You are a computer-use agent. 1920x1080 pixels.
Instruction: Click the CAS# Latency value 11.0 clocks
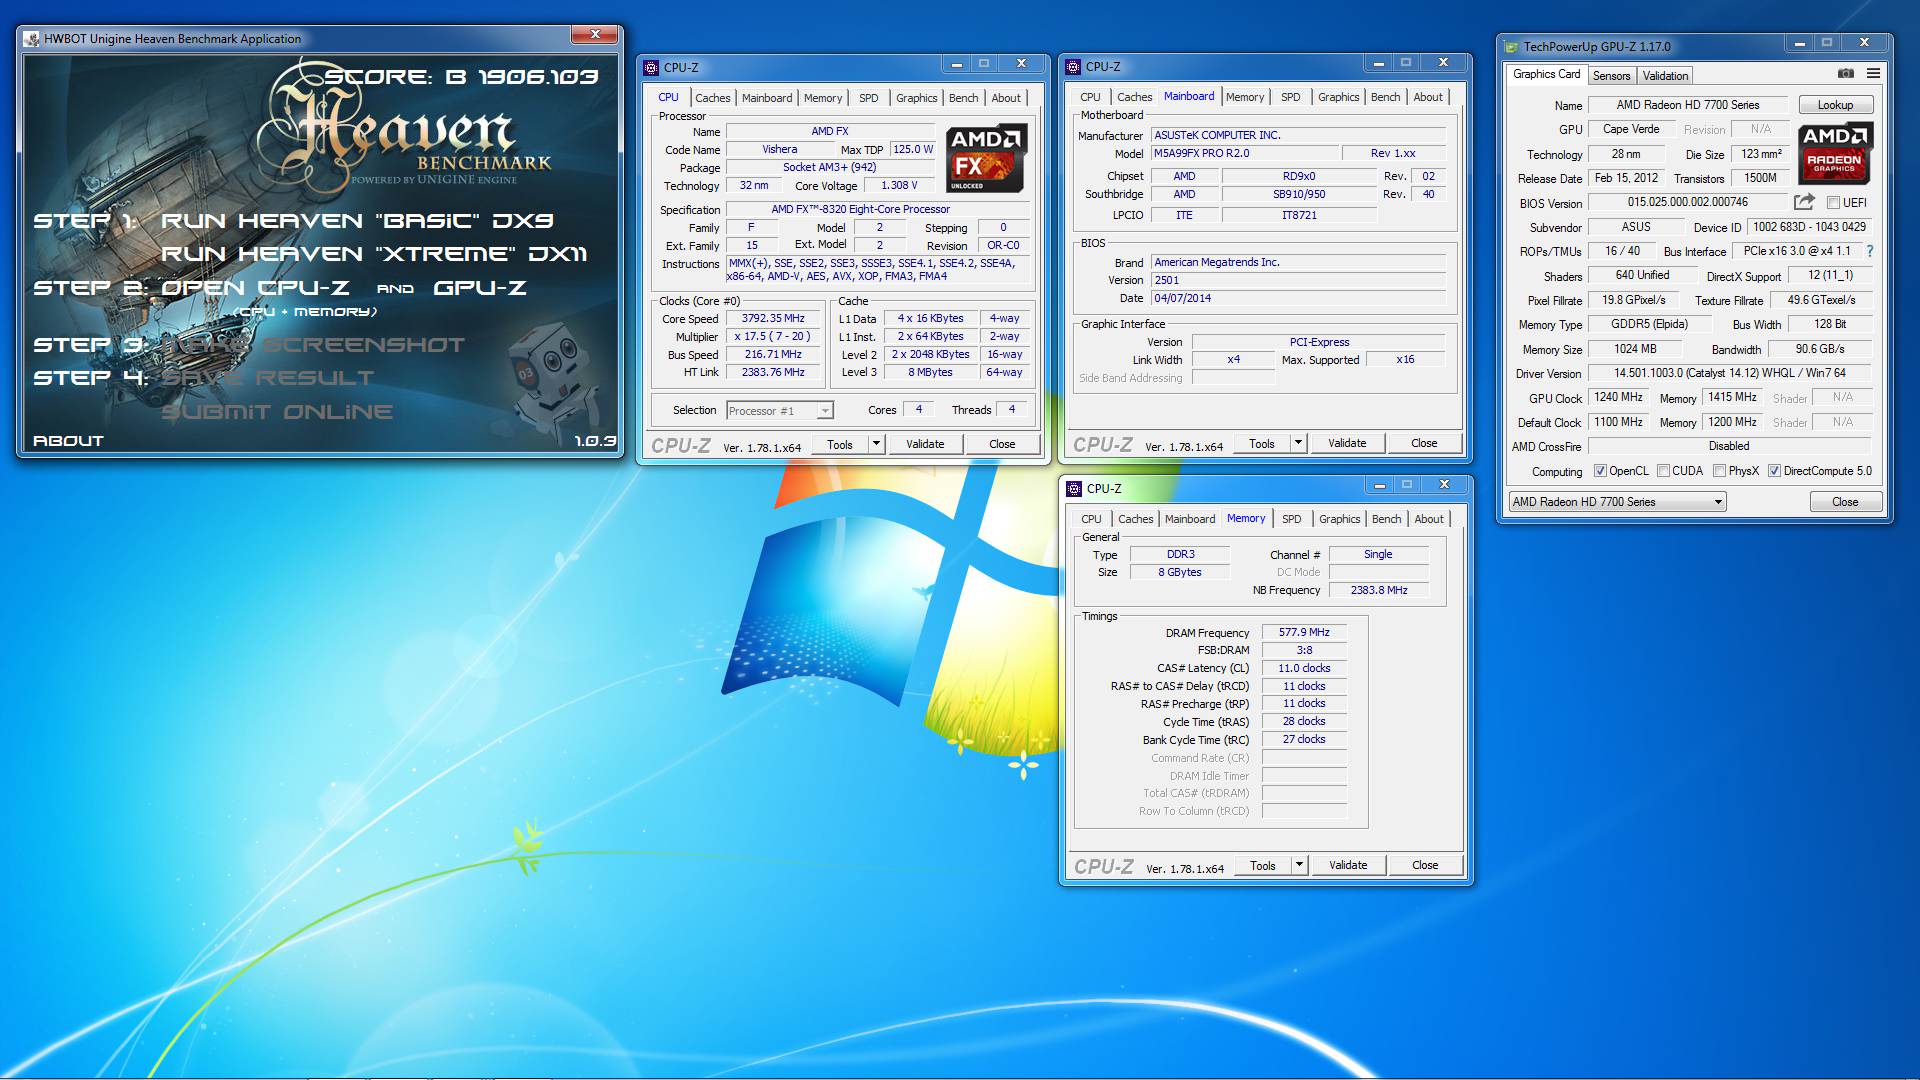click(x=1304, y=668)
